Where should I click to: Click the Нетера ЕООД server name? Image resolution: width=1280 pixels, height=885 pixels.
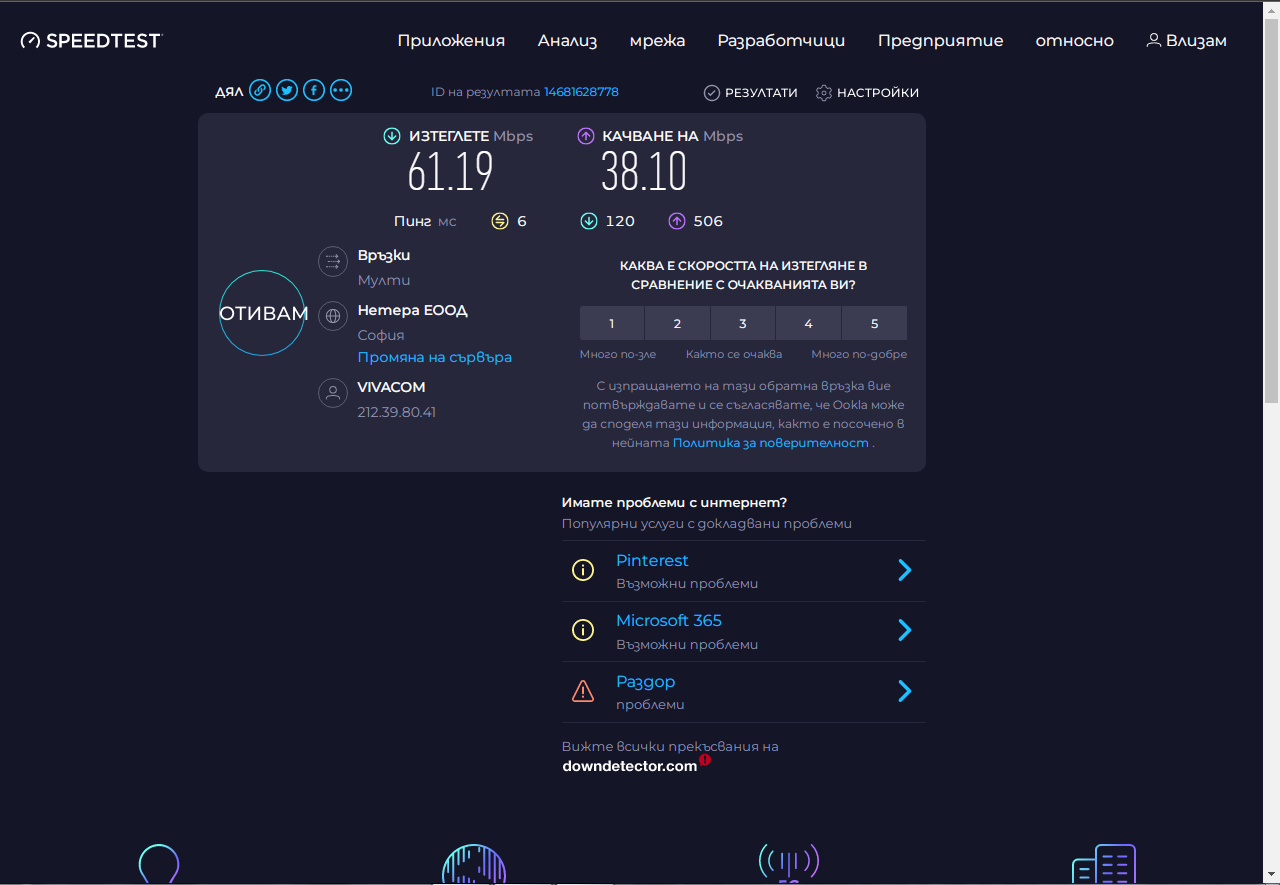pos(413,310)
